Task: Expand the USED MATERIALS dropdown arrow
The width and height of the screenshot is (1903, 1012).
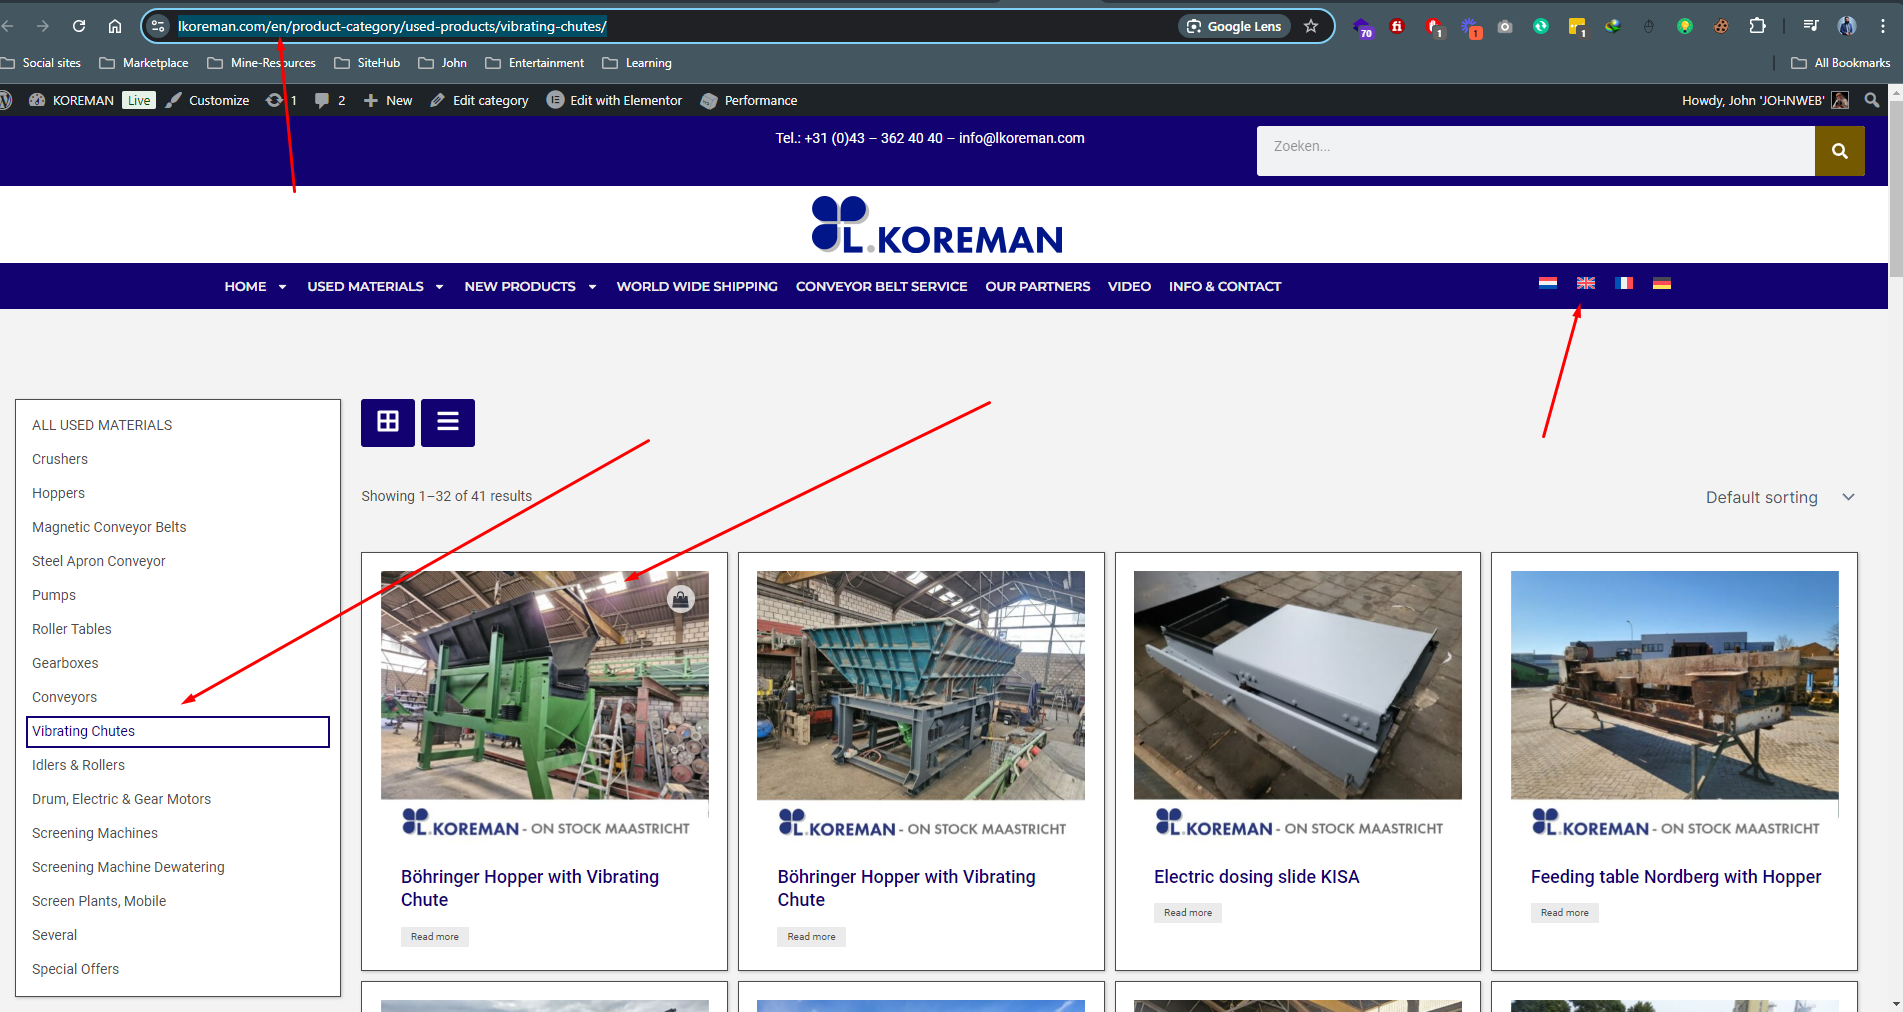Action: pos(439,287)
